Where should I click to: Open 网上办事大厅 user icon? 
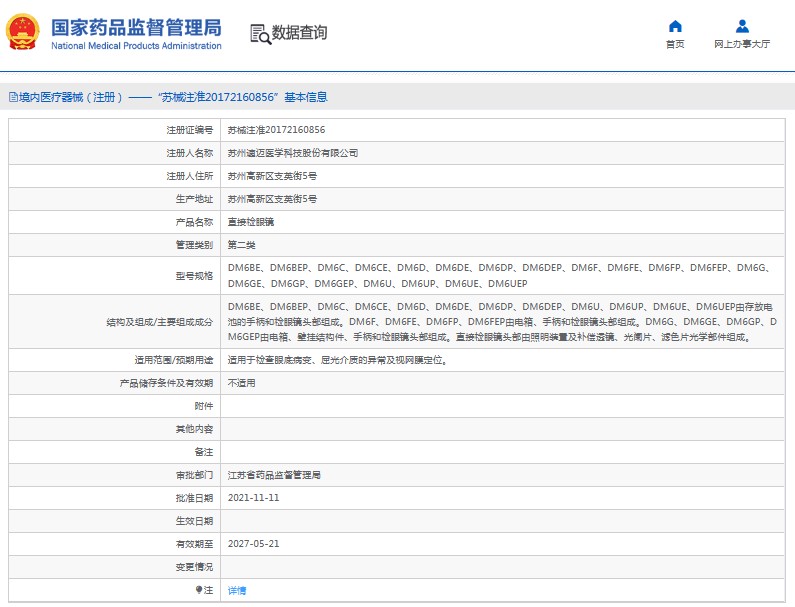click(742, 26)
